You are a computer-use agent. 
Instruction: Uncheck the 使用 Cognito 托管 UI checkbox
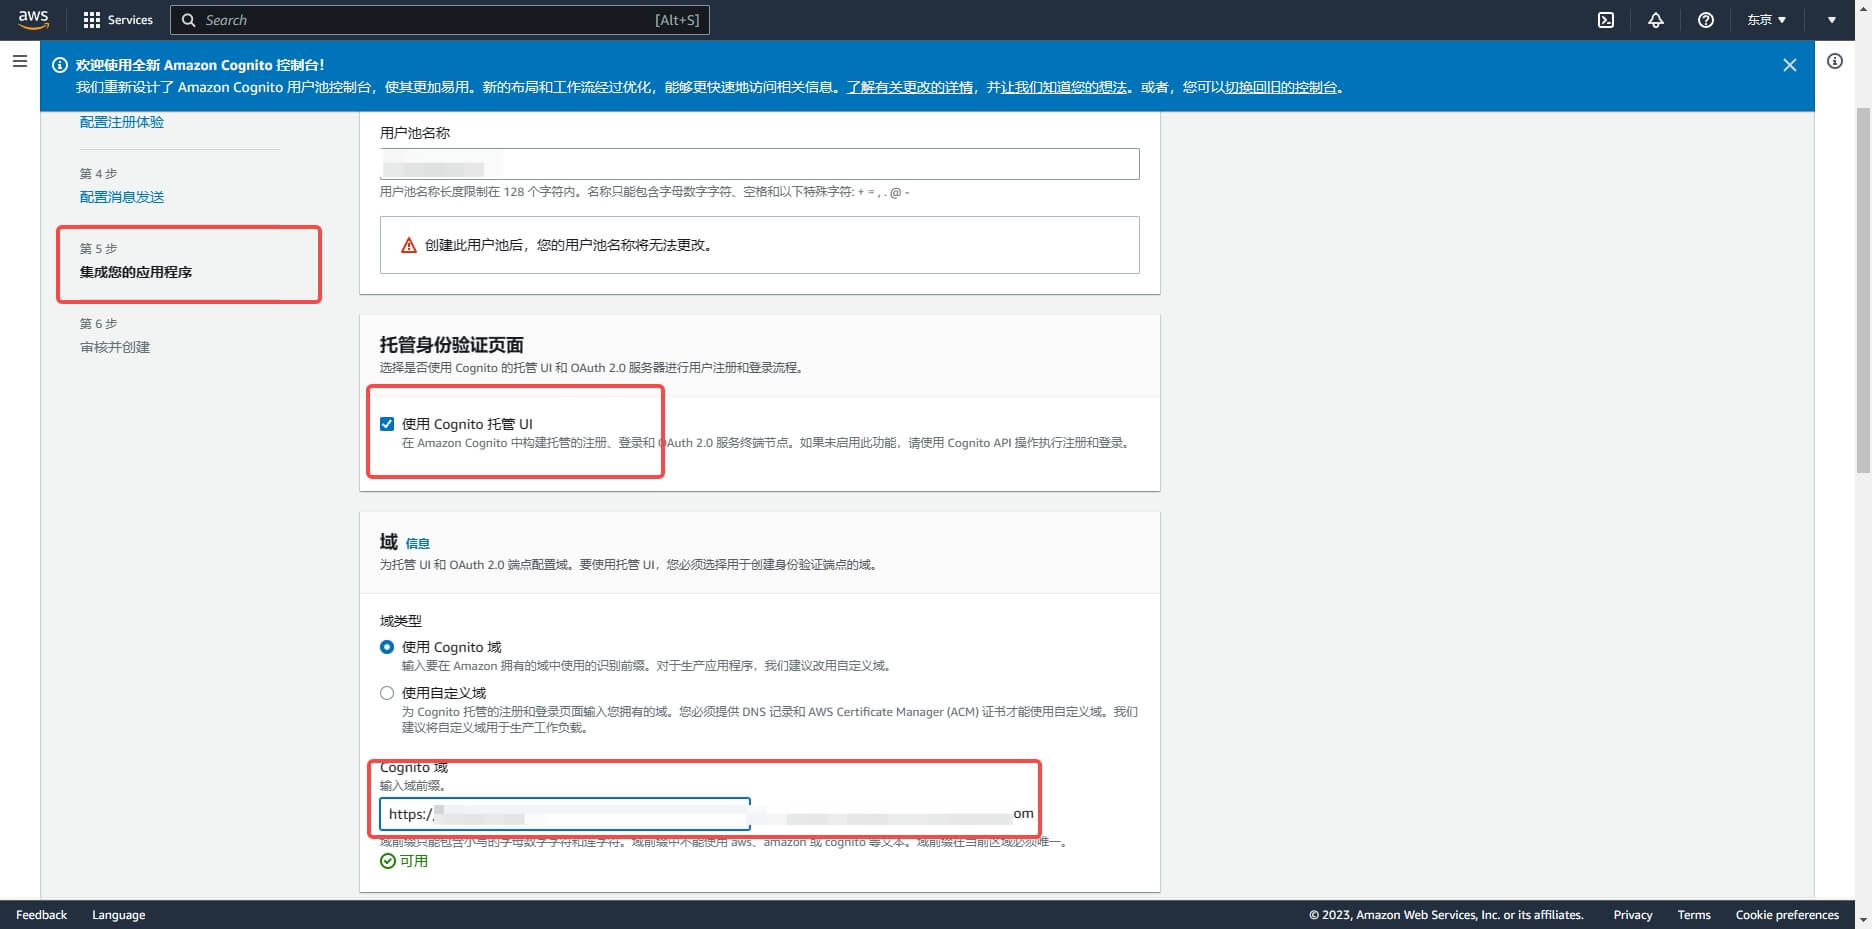coord(387,424)
